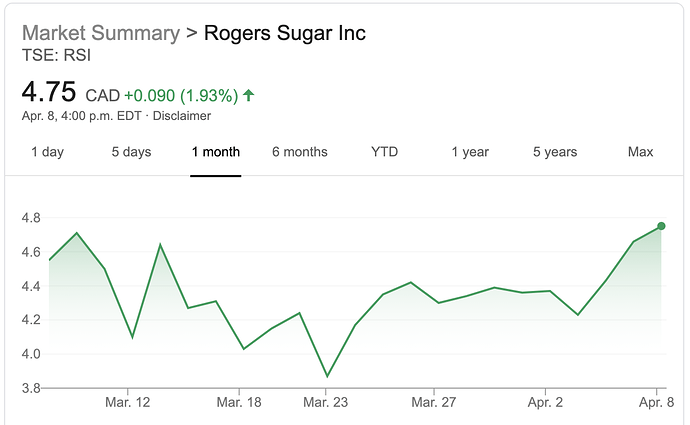
Task: Open the Disclaimer link
Action: 182,116
